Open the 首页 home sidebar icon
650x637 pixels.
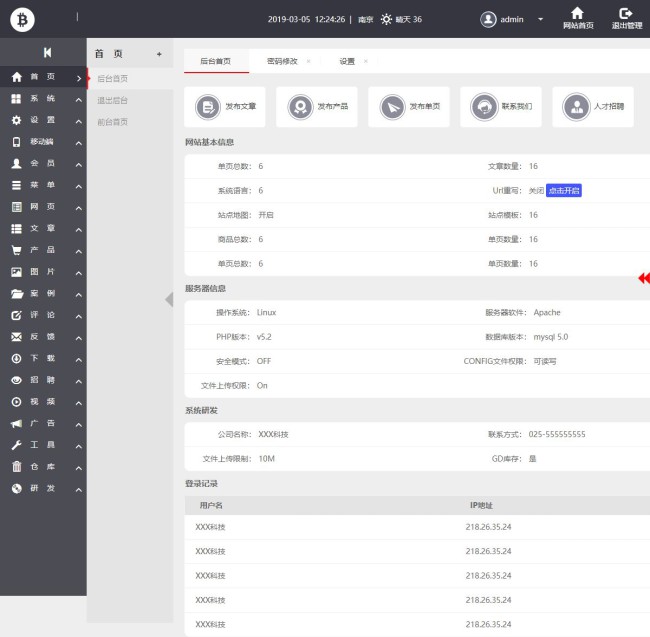(x=17, y=77)
